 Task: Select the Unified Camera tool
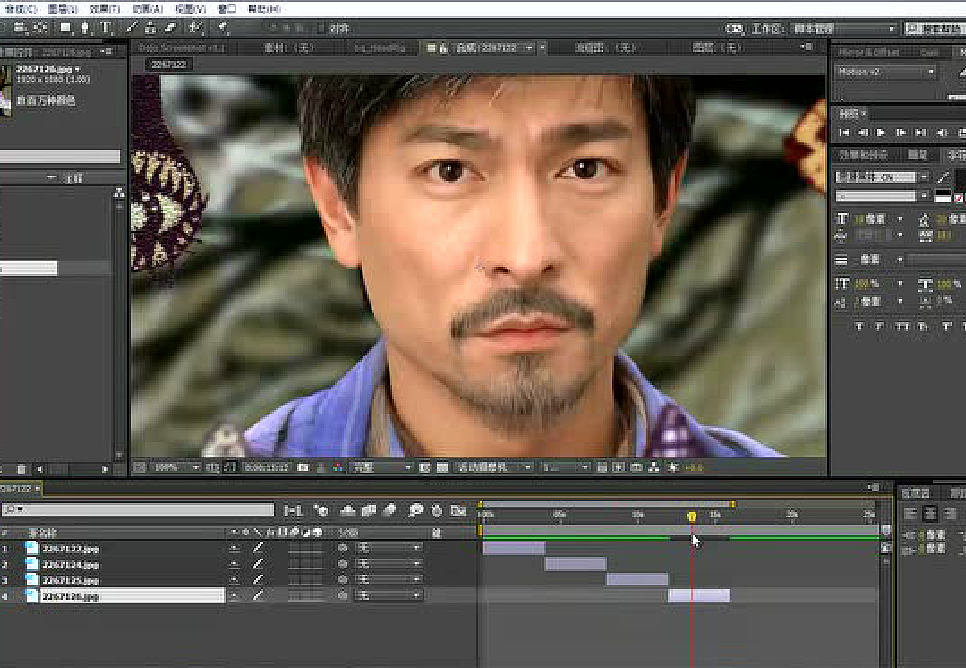20,28
